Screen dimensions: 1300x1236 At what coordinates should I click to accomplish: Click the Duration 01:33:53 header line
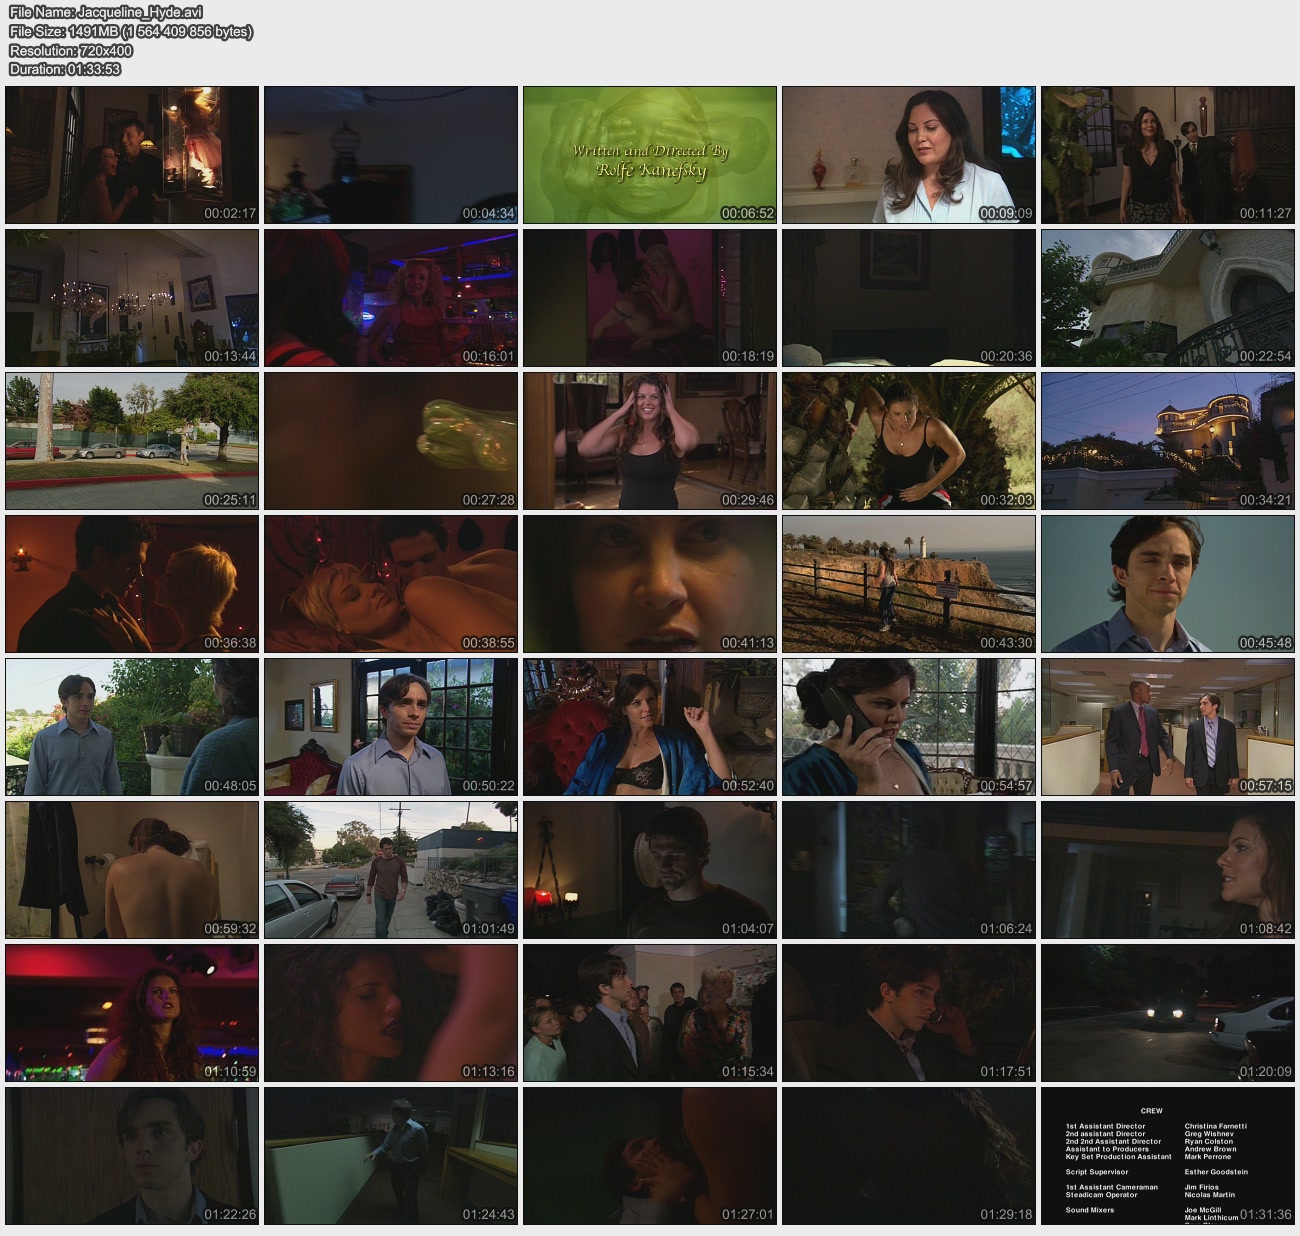[x=65, y=70]
